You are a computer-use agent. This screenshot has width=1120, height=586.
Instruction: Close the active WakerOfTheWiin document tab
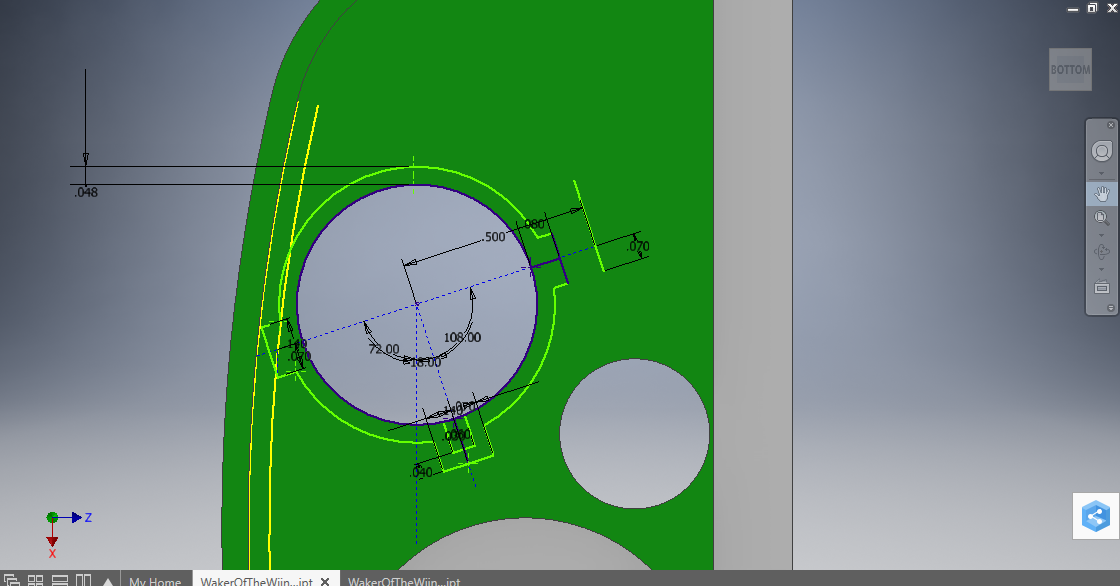point(325,581)
